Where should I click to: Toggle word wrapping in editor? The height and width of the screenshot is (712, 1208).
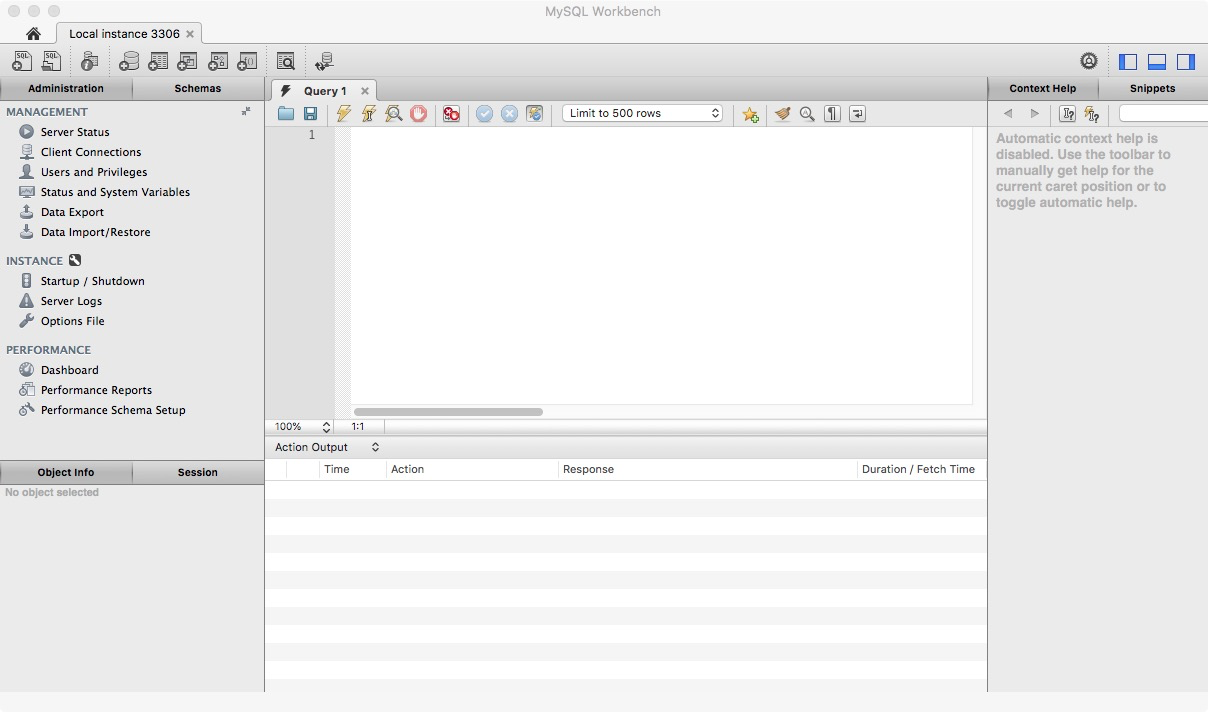pyautogui.click(x=857, y=114)
